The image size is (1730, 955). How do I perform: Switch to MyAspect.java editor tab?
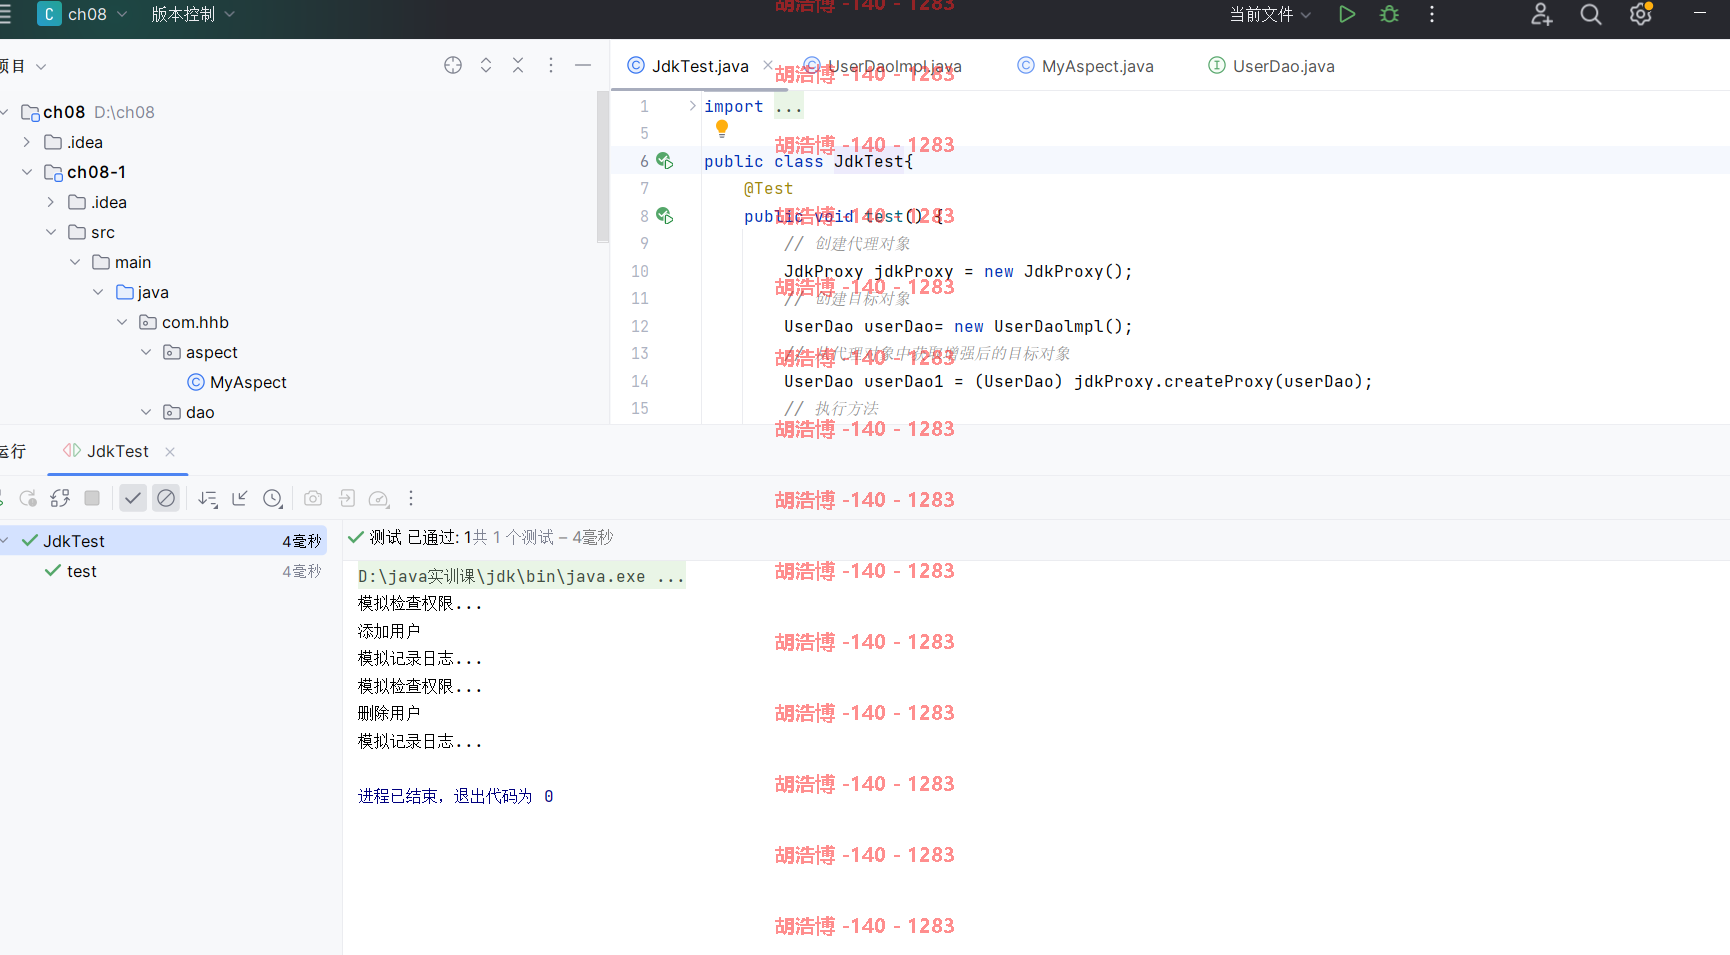(1086, 66)
